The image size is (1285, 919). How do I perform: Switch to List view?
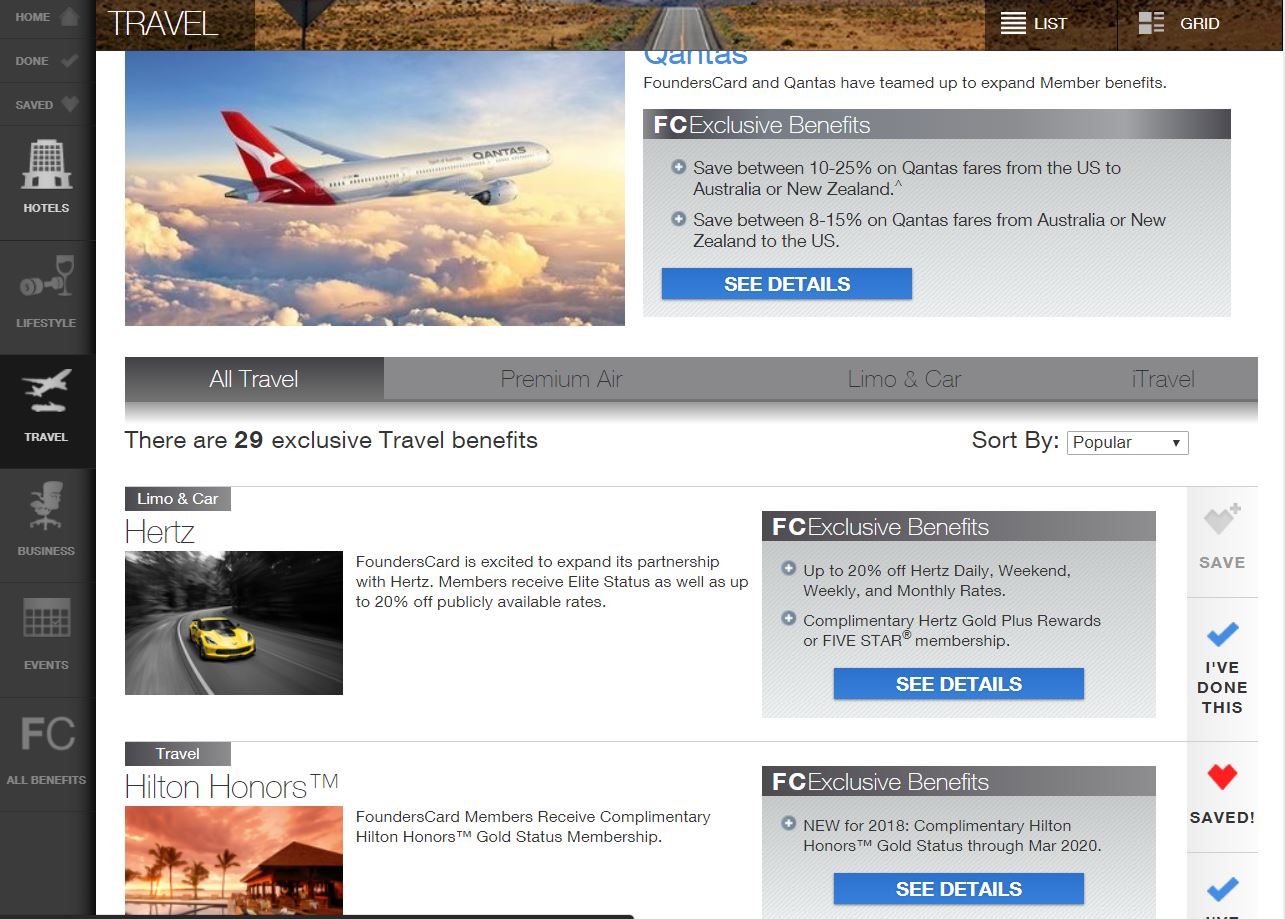[x=1035, y=24]
